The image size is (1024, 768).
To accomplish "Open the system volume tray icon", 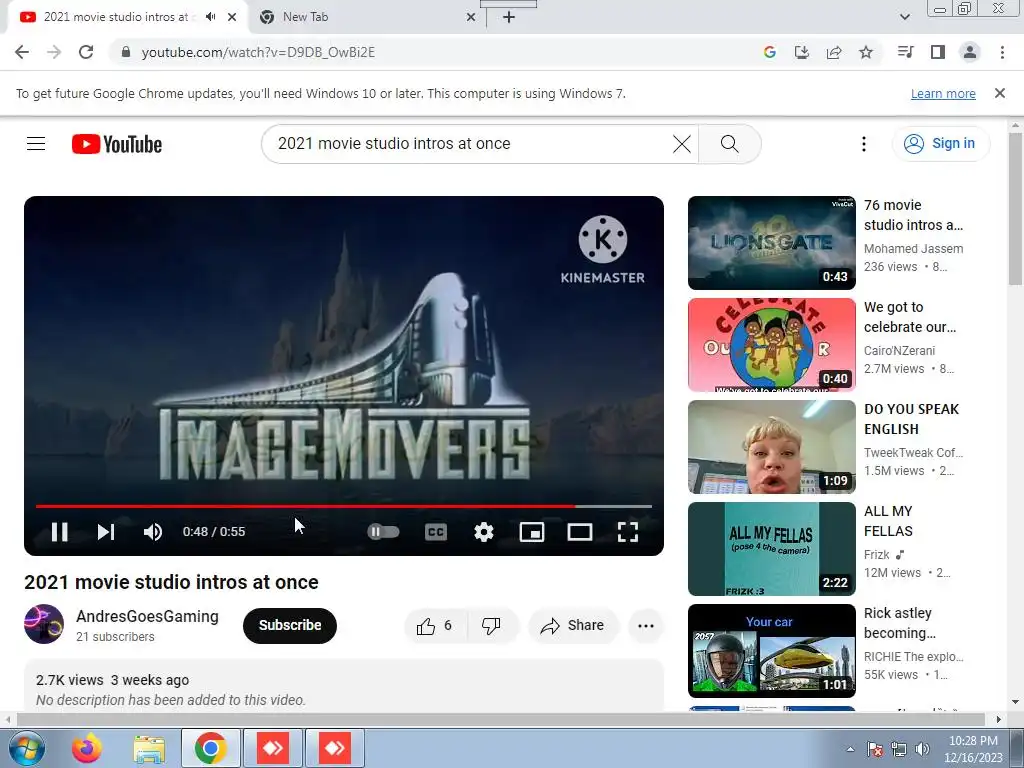I will pyautogui.click(x=922, y=749).
